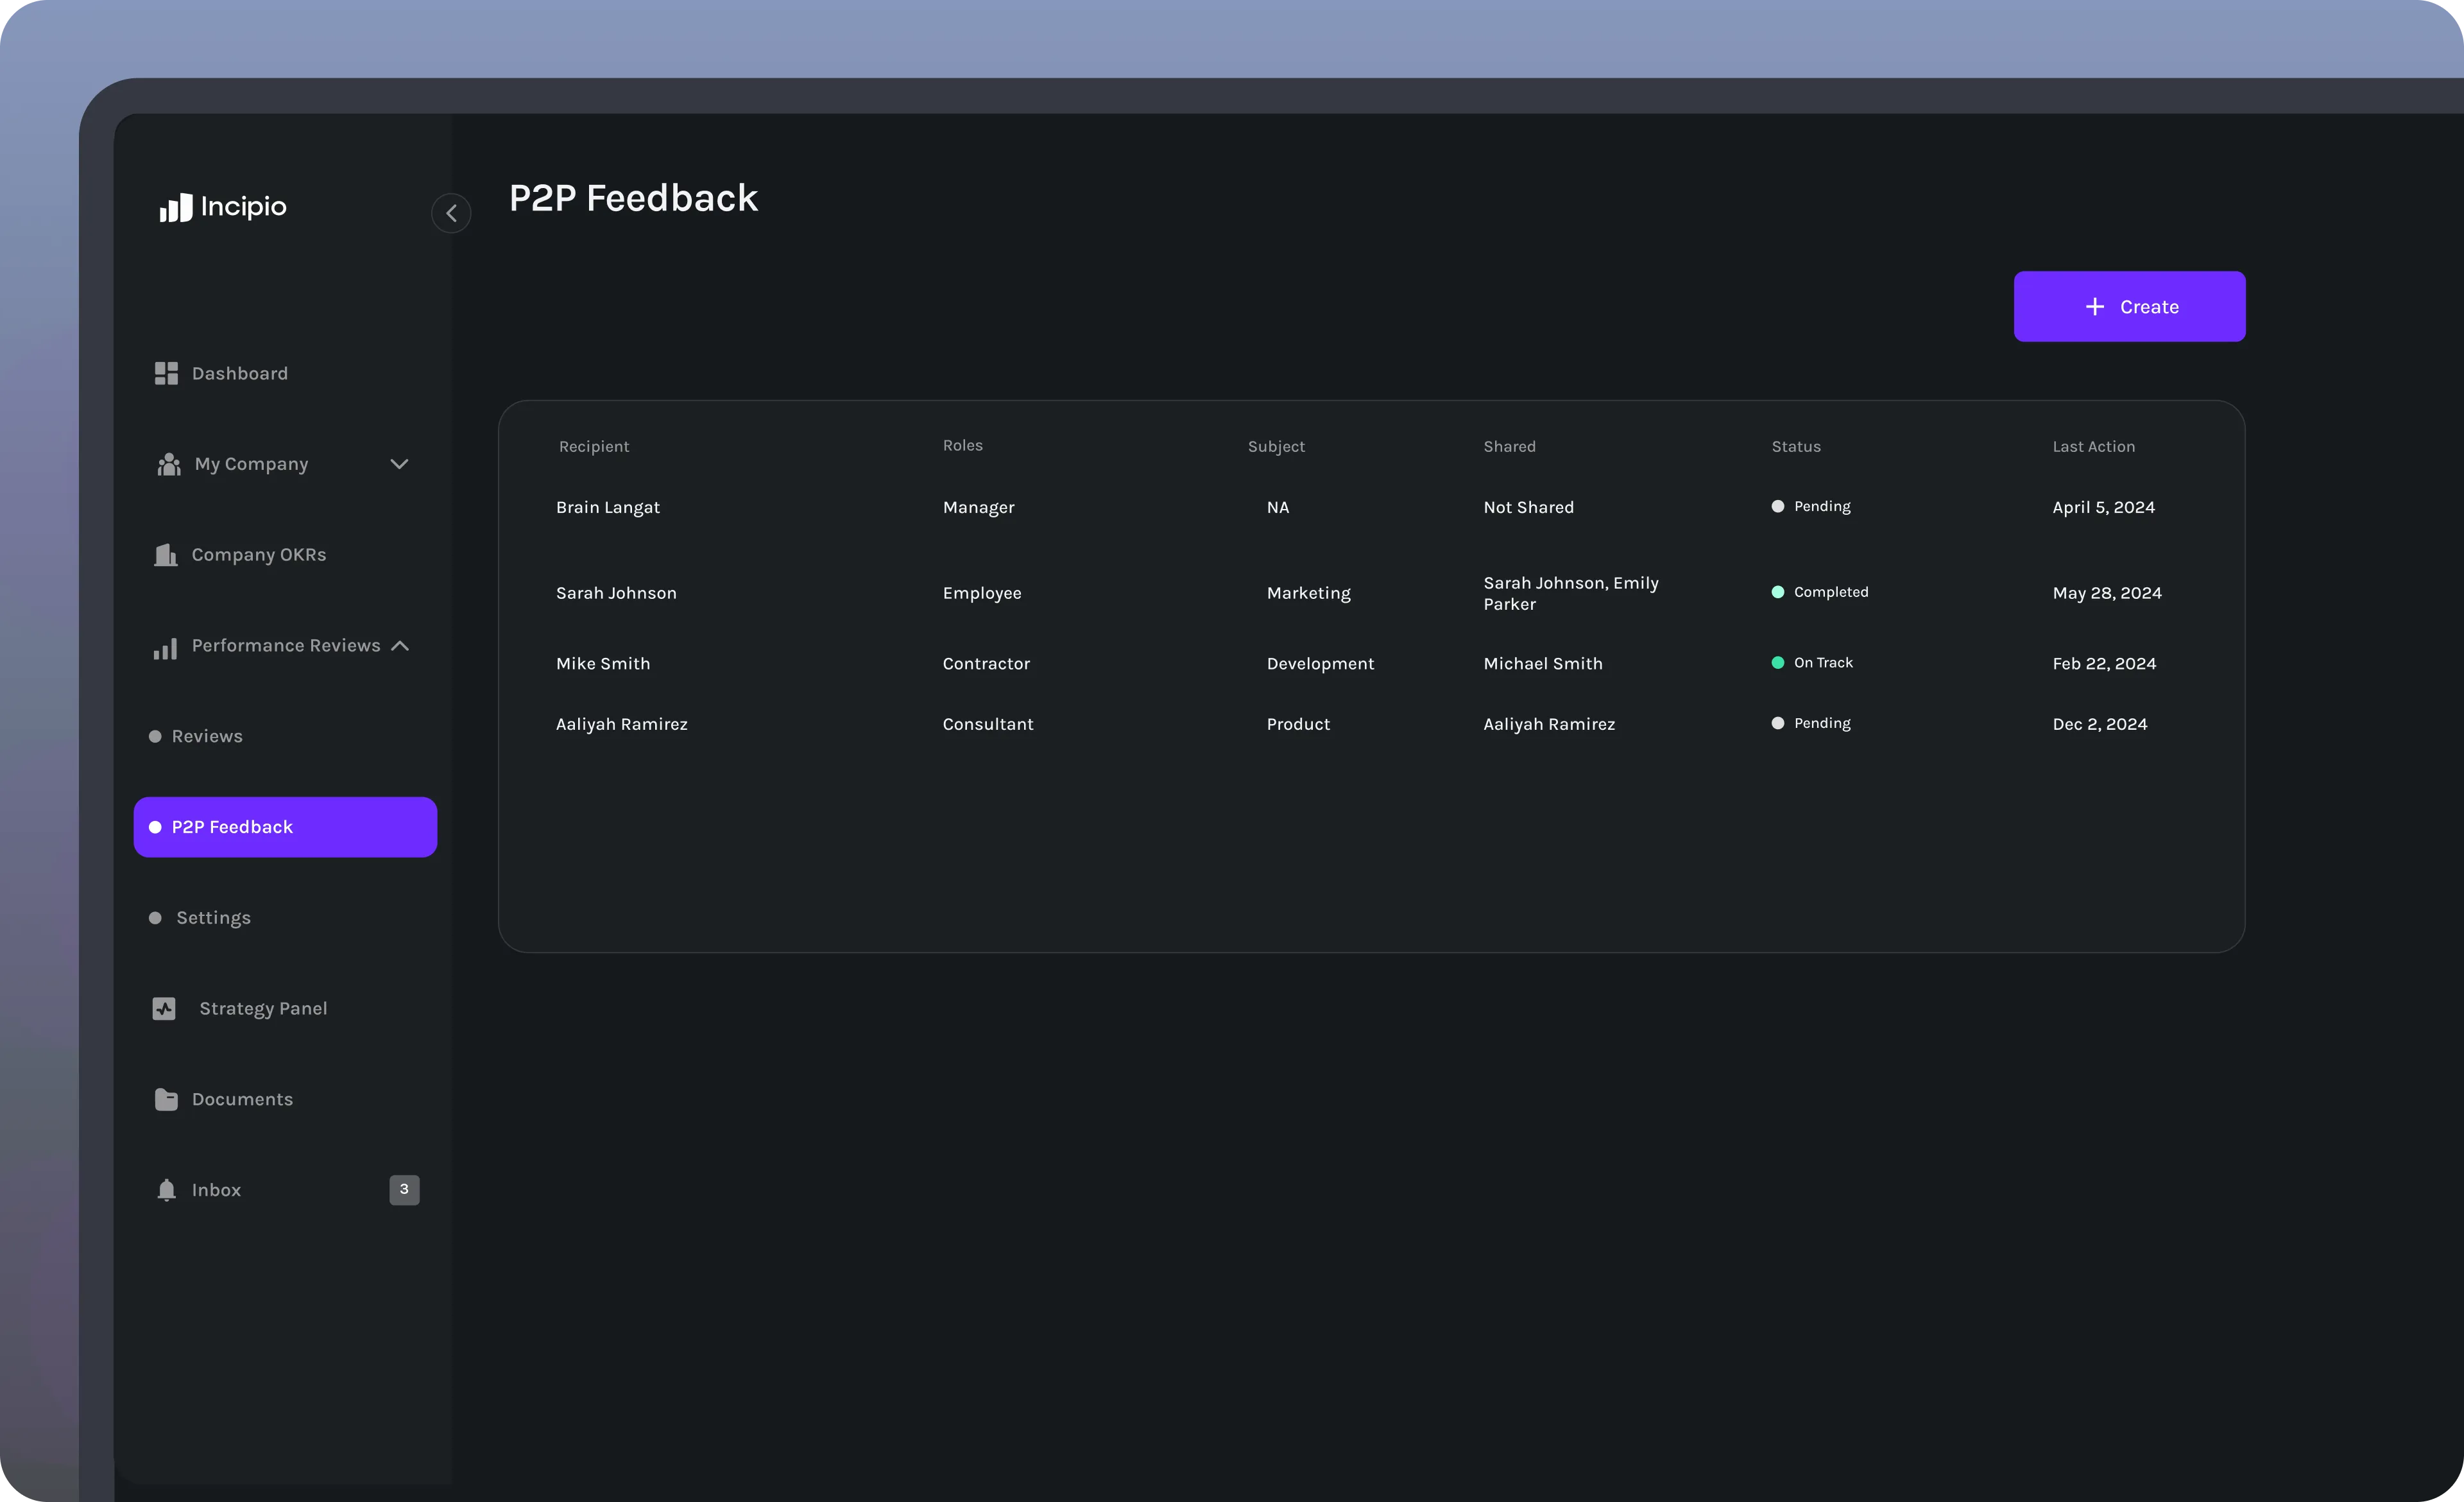Click the Documents folder icon
The image size is (2464, 1502).
click(x=166, y=1099)
